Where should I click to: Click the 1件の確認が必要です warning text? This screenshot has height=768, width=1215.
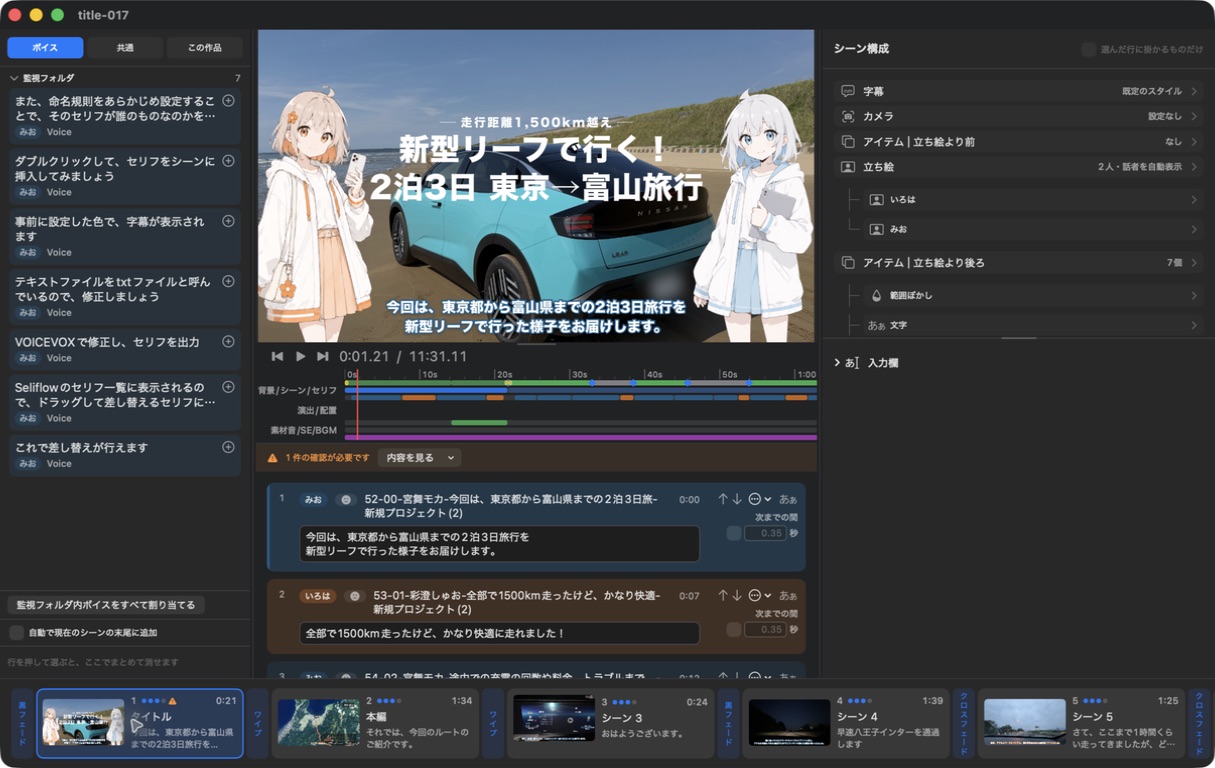(x=327, y=458)
